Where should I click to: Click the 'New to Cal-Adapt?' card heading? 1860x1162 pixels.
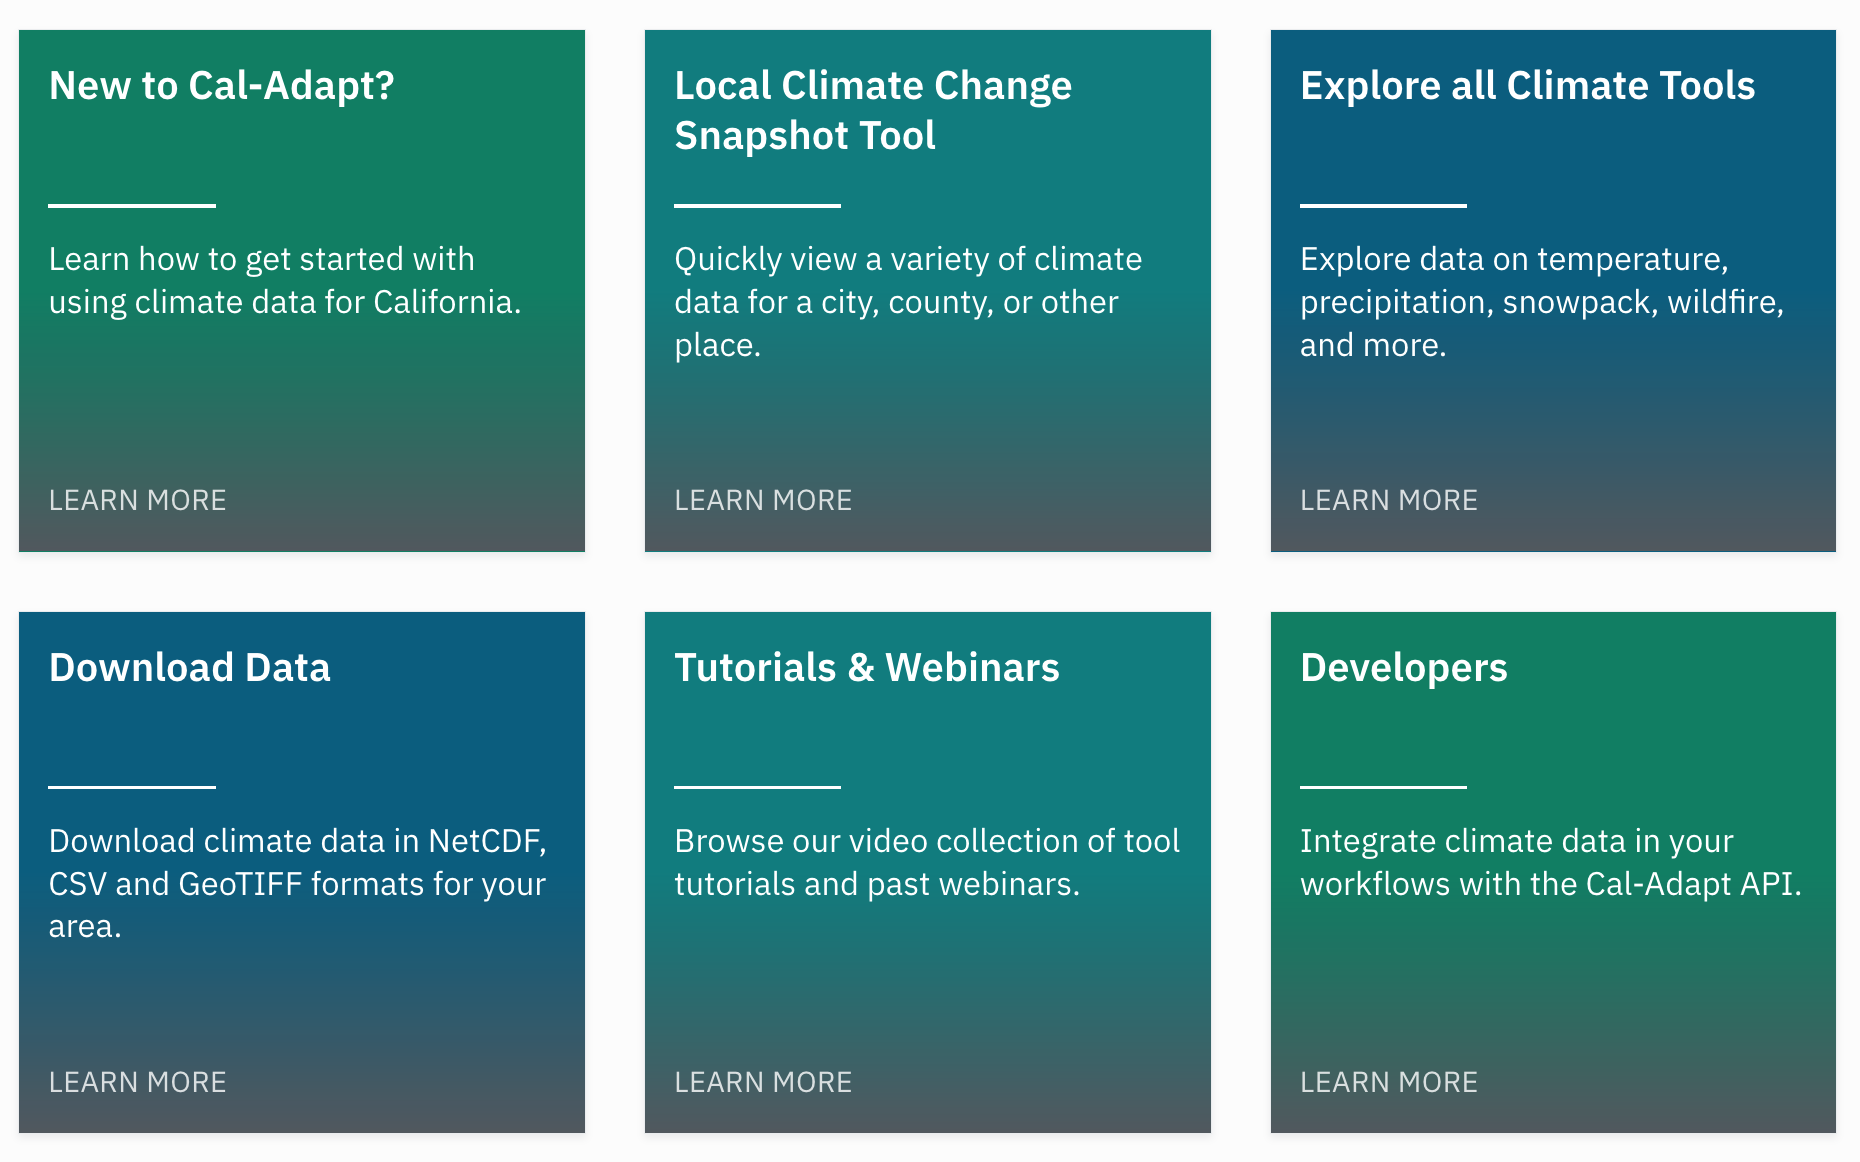click(221, 87)
